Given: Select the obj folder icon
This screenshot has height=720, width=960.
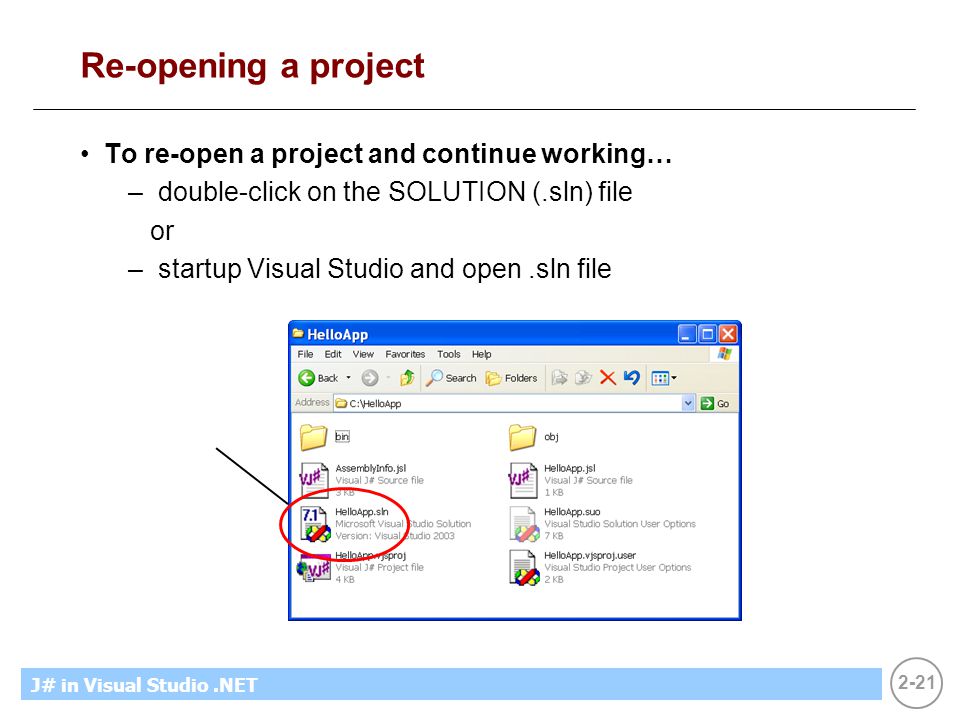Looking at the screenshot, I should (522, 437).
